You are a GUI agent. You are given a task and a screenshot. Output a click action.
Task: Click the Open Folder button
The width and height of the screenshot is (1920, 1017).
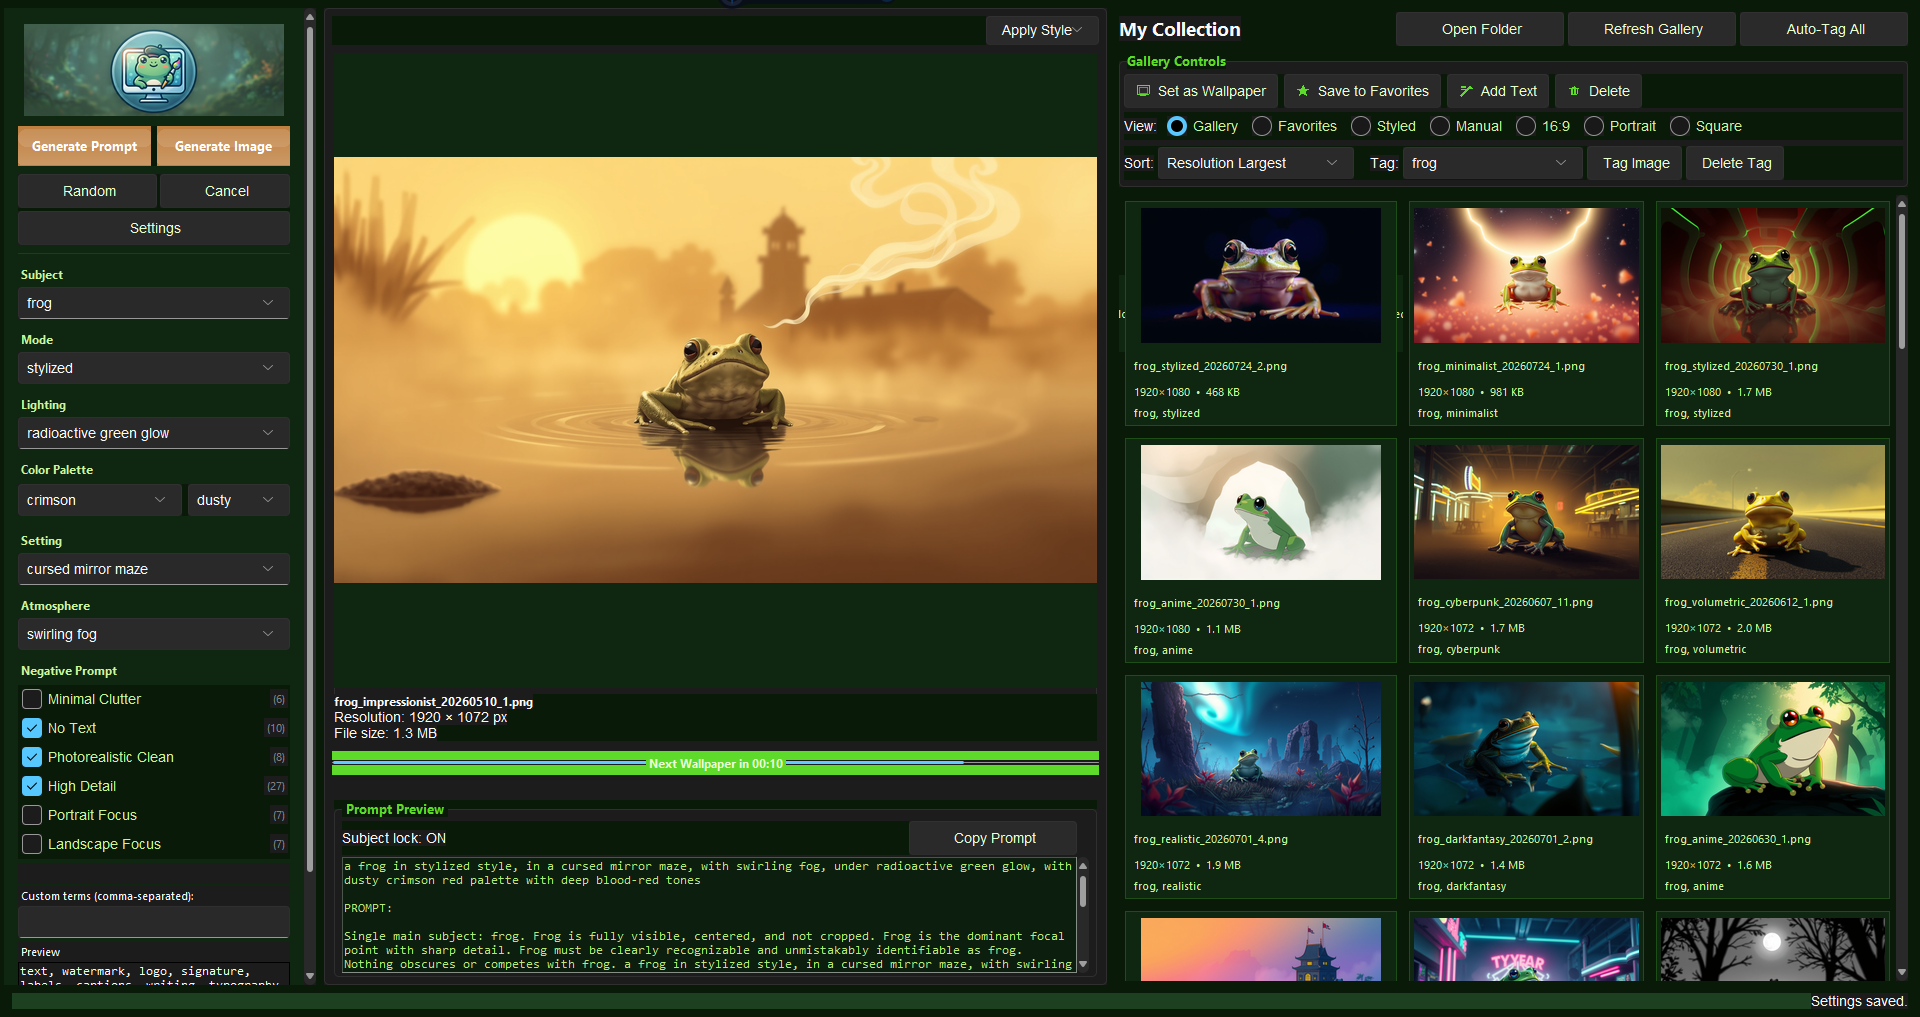[1480, 29]
